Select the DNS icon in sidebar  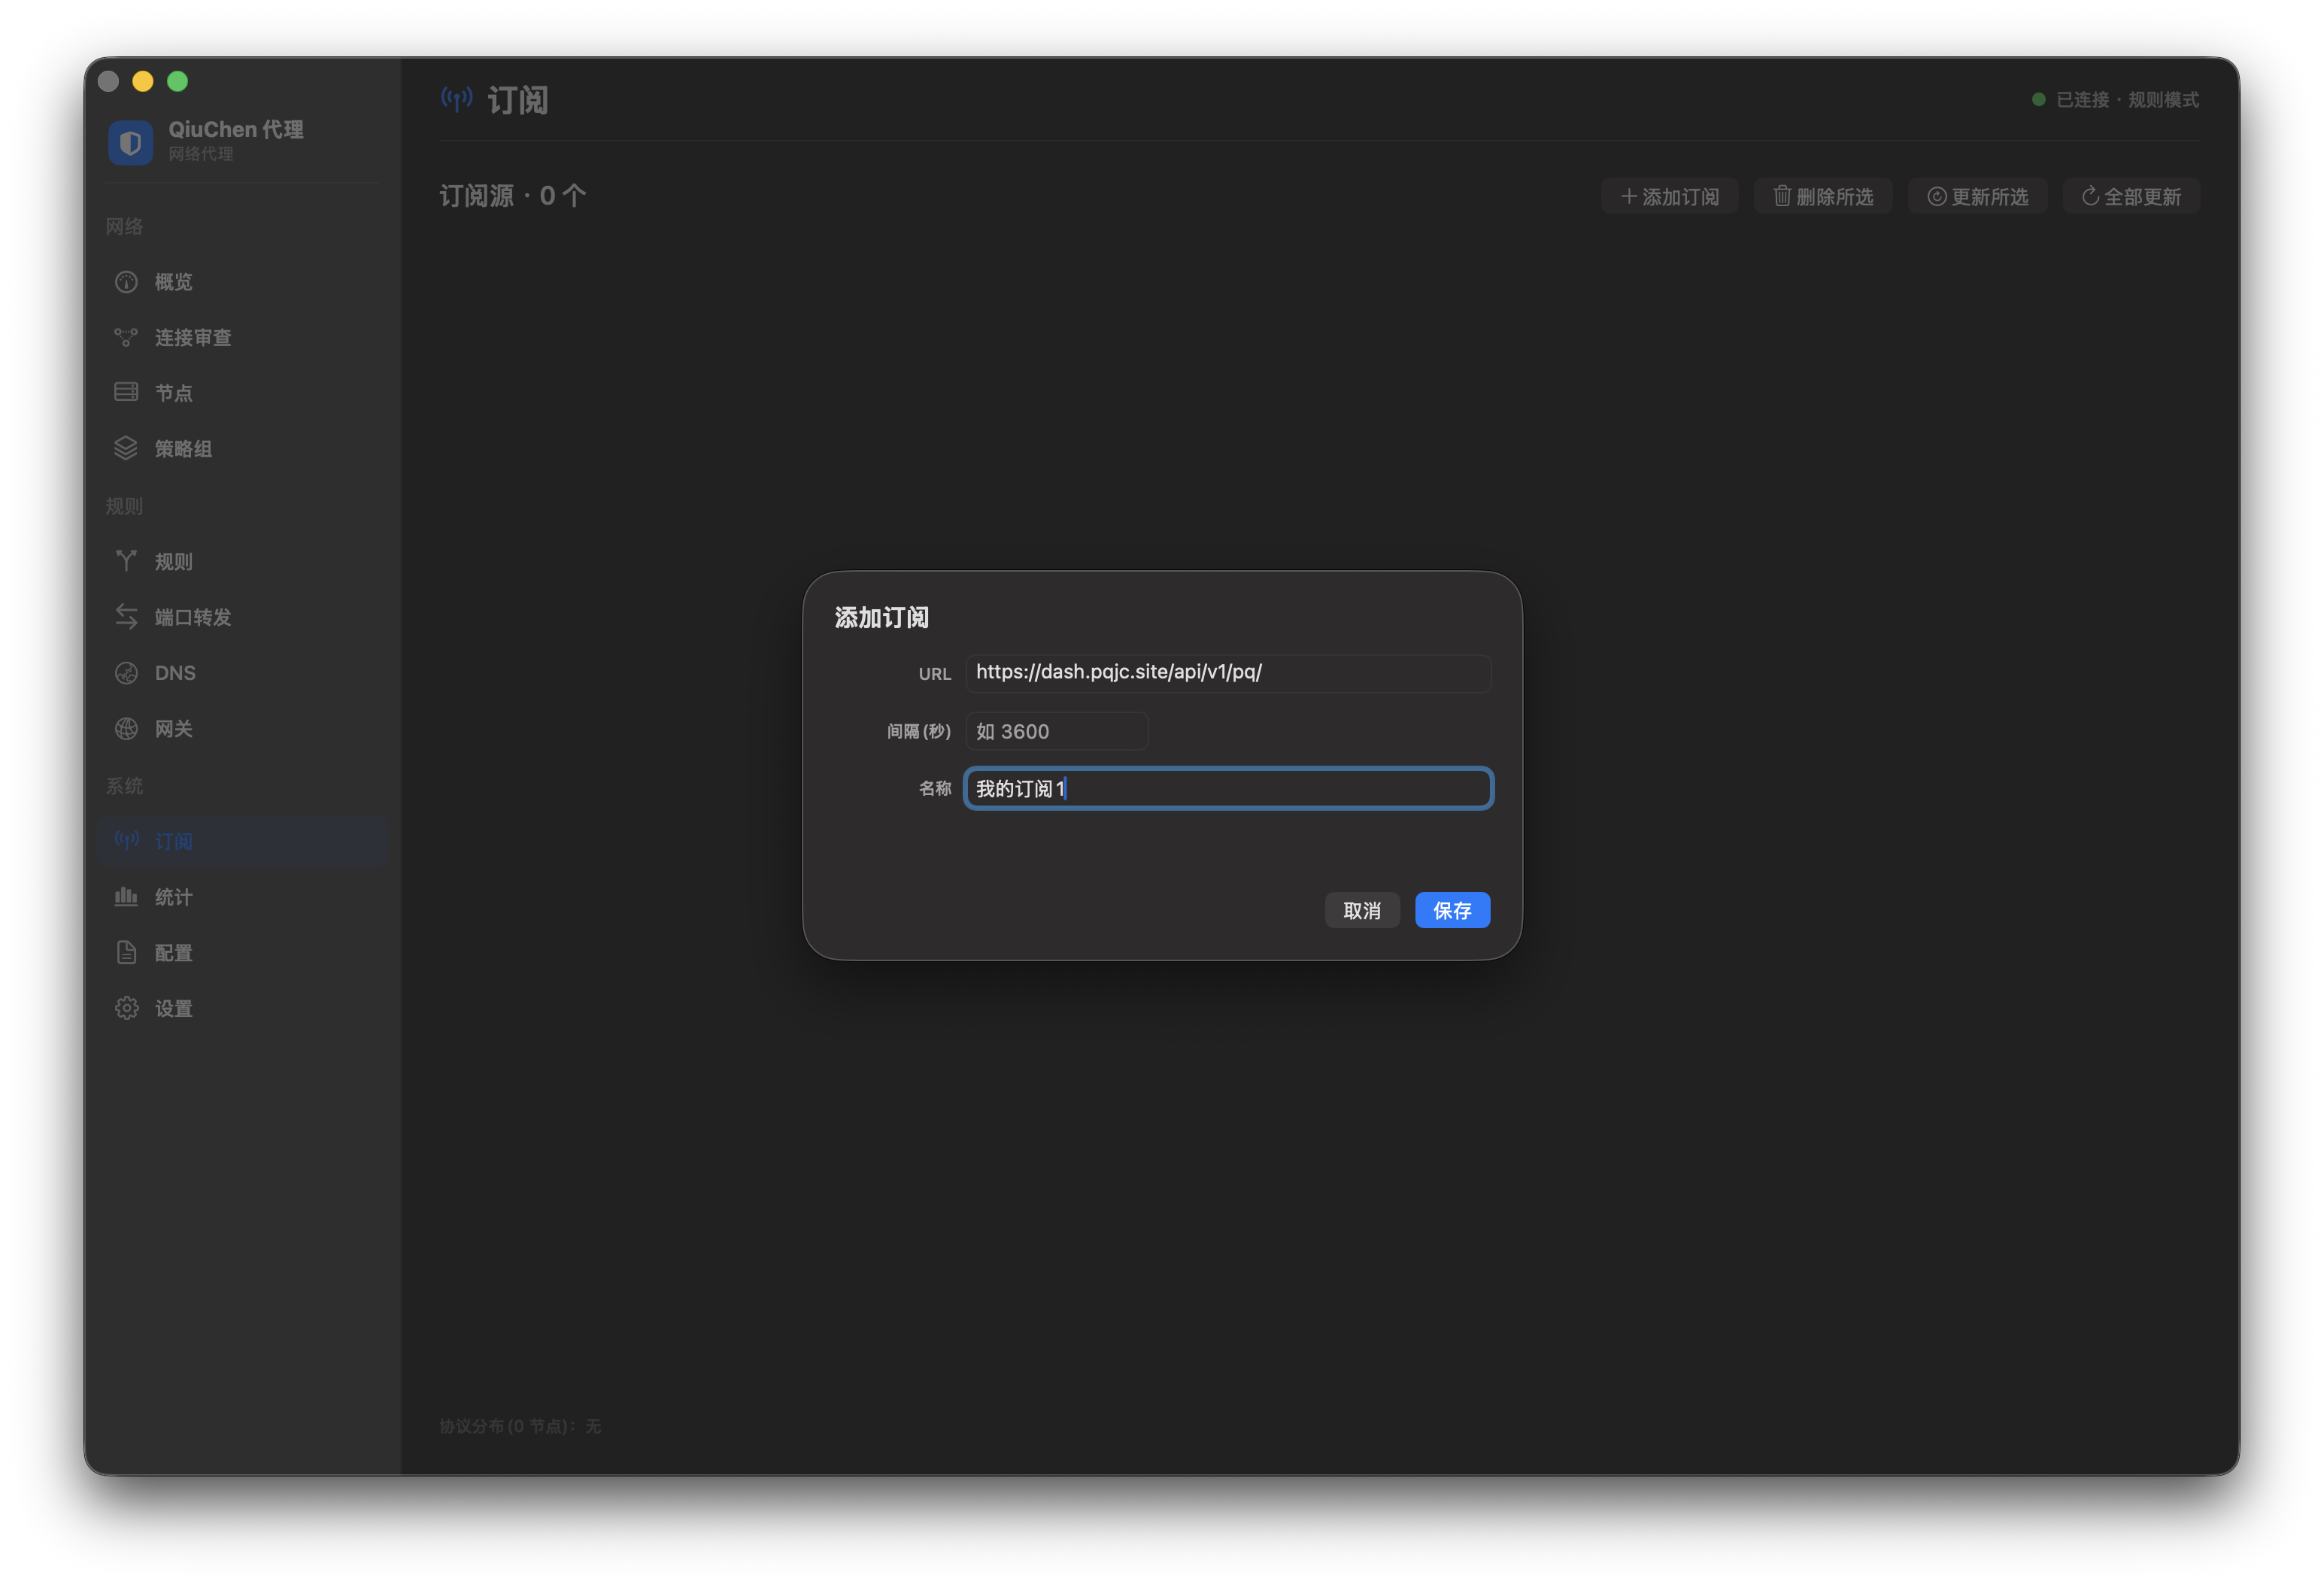pyautogui.click(x=126, y=673)
